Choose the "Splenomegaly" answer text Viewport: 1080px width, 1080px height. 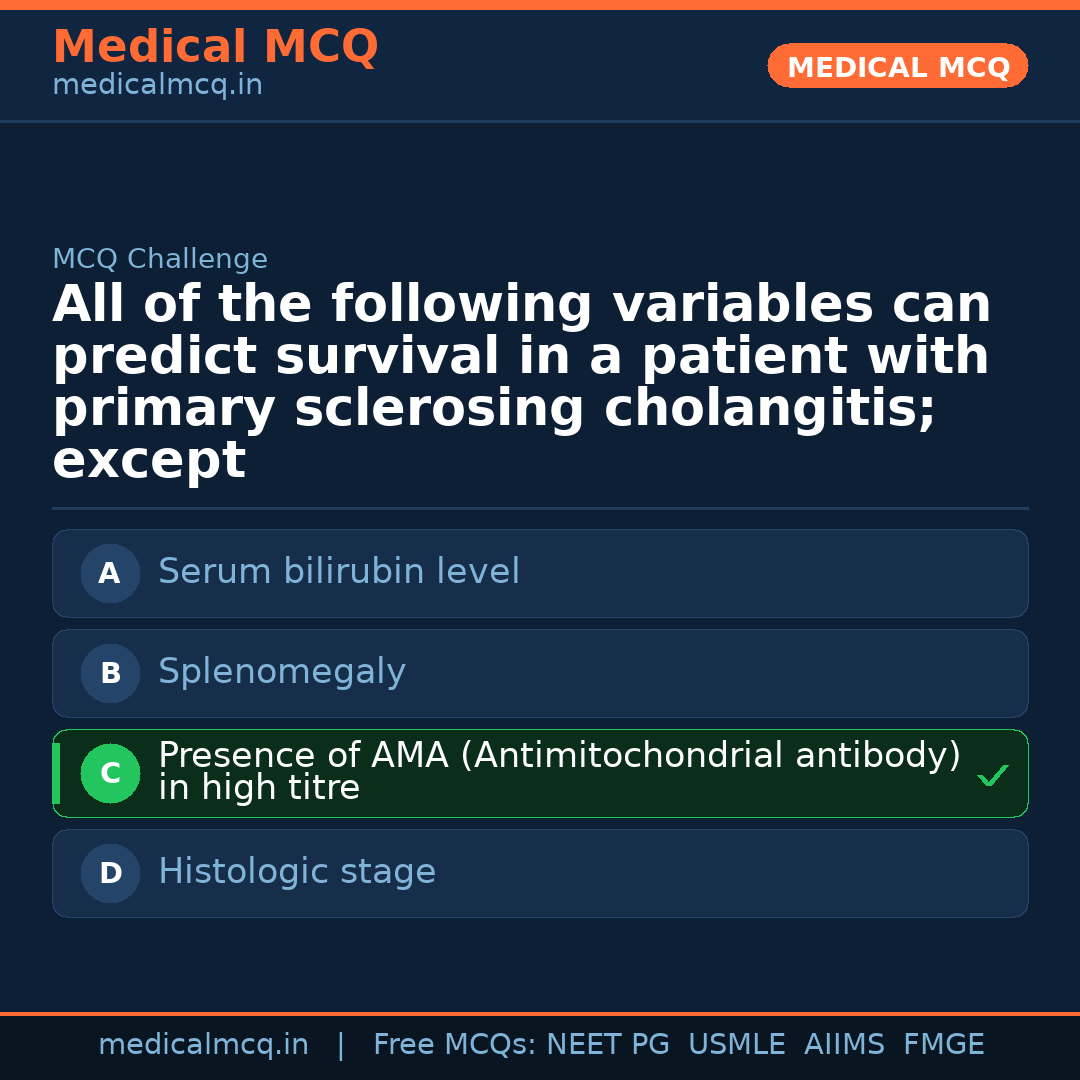click(x=282, y=672)
